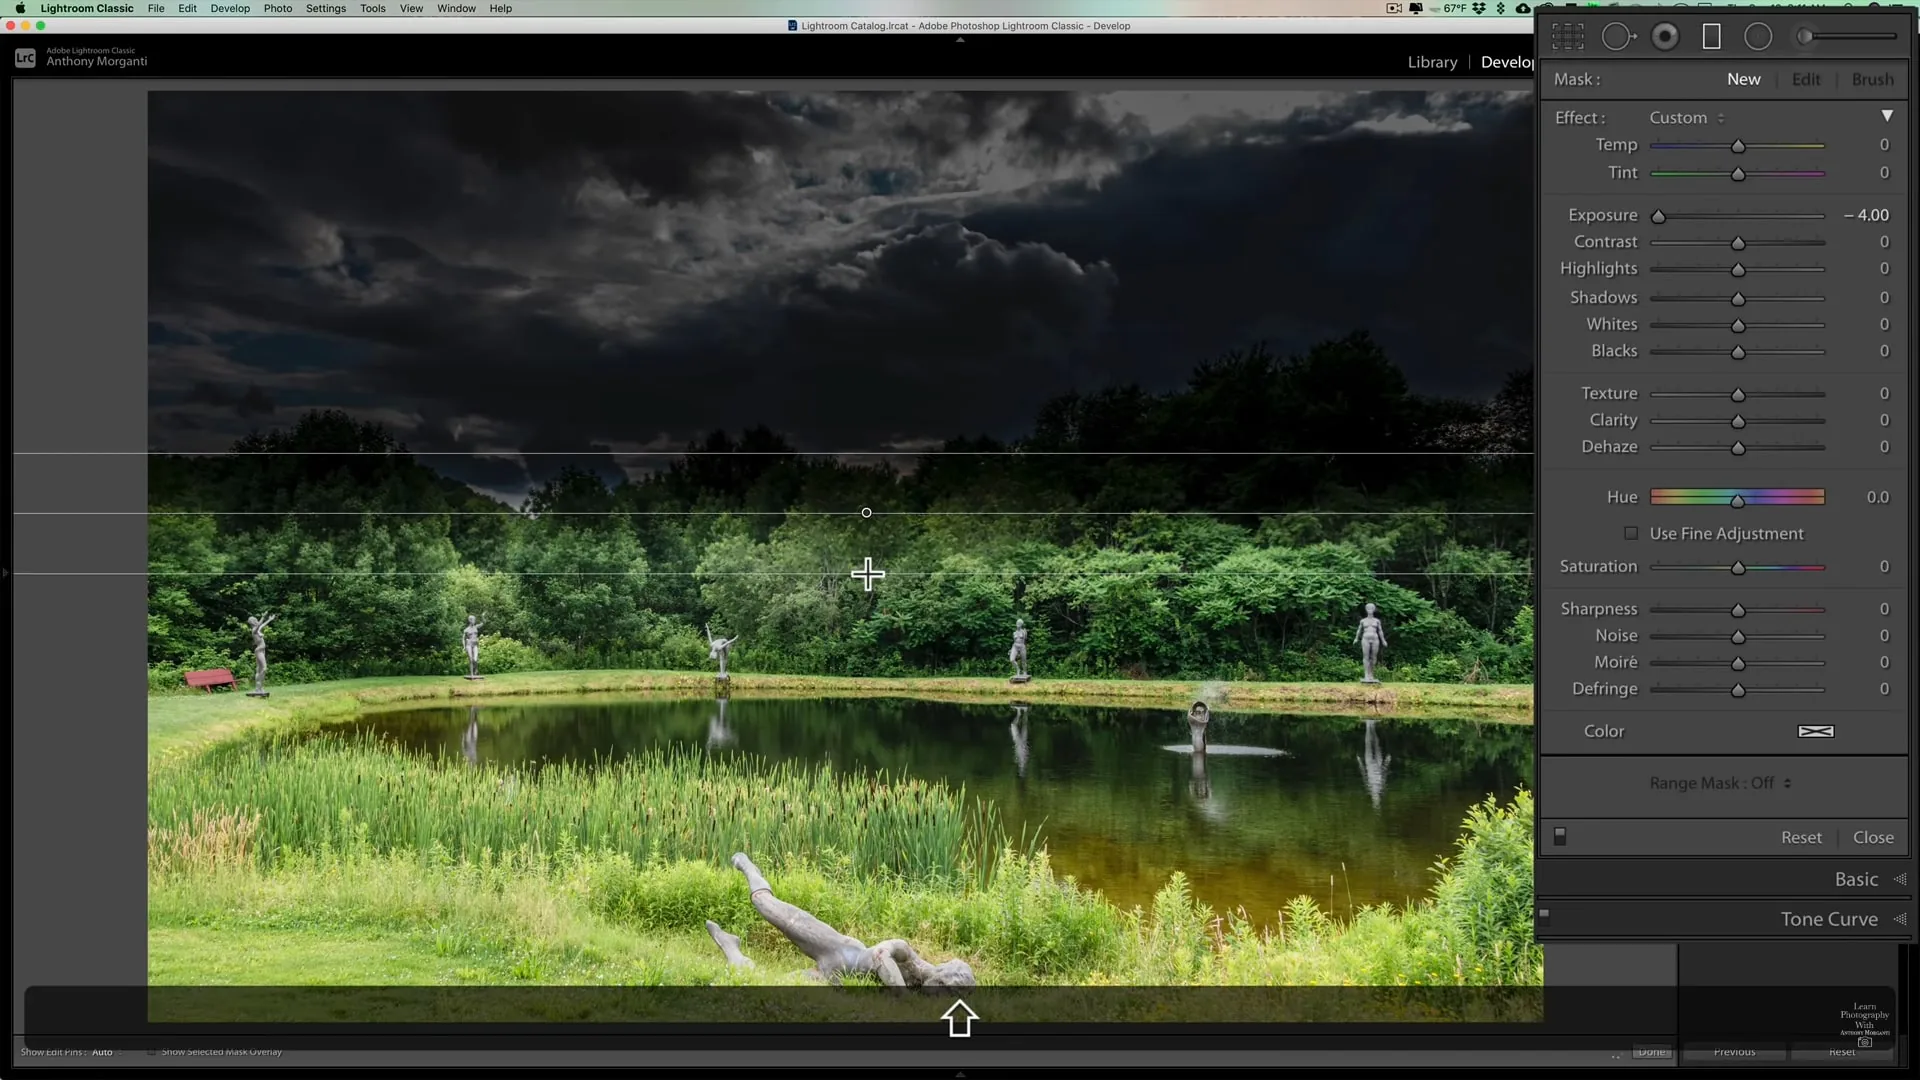
Task: Click Close in the mask panel
Action: pyautogui.click(x=1873, y=838)
